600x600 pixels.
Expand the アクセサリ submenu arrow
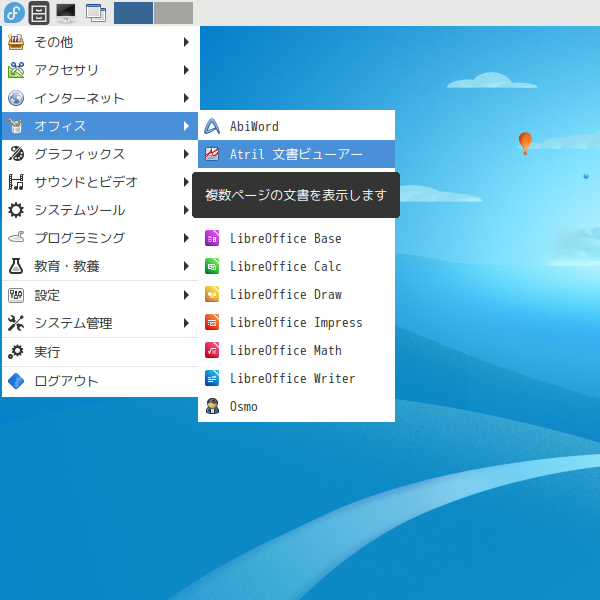186,70
